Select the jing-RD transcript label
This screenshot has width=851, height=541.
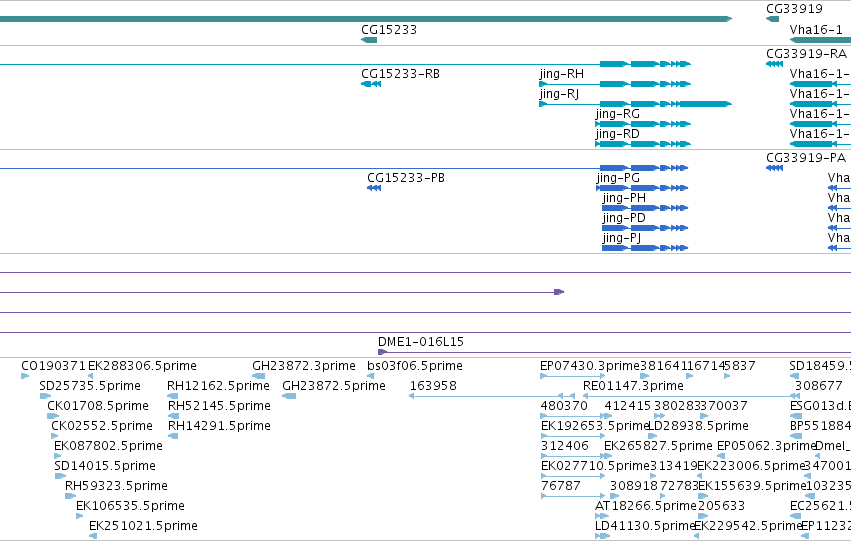[x=618, y=134]
